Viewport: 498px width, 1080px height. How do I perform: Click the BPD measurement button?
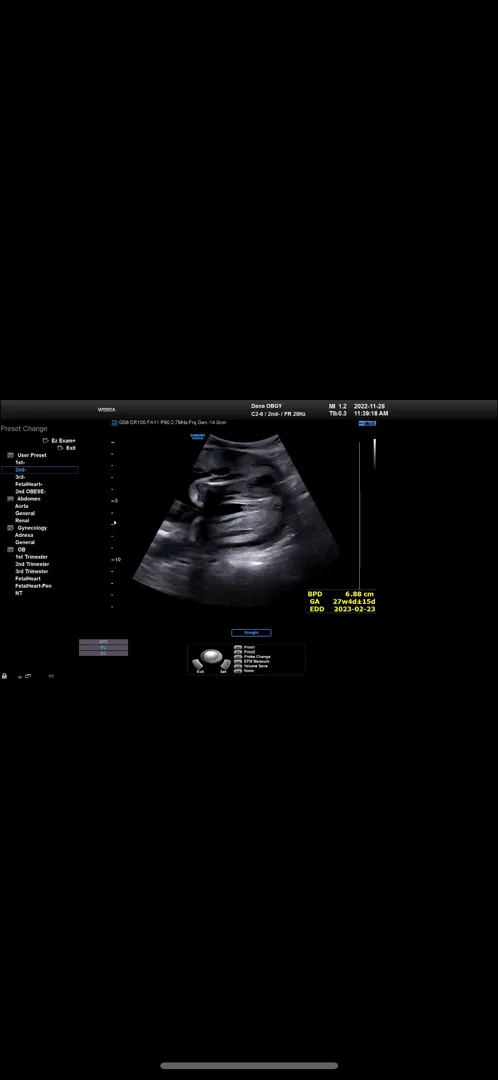pos(103,642)
